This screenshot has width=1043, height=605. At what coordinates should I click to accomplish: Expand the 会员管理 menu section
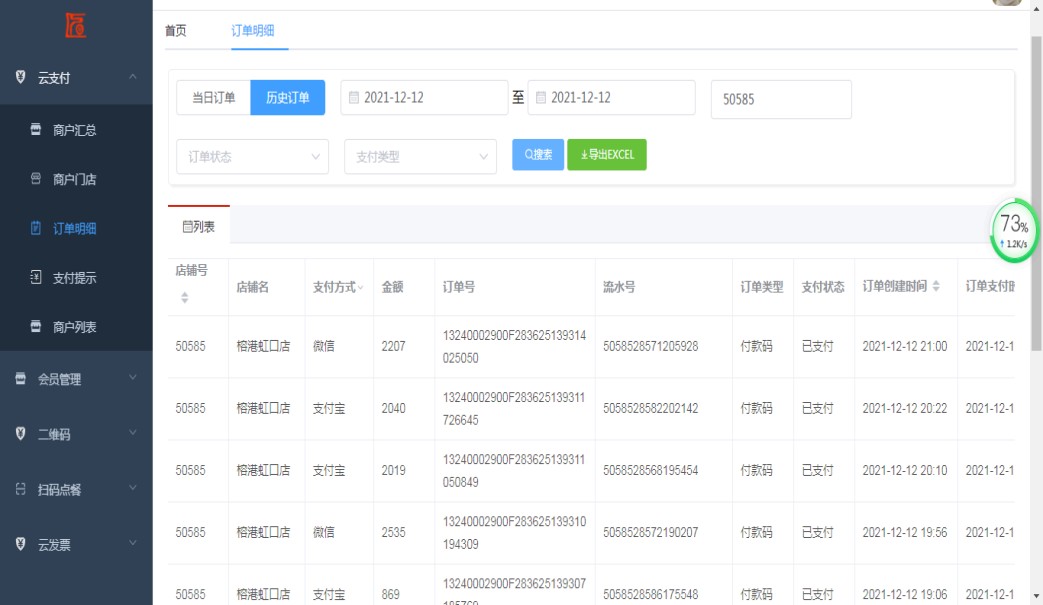76,379
